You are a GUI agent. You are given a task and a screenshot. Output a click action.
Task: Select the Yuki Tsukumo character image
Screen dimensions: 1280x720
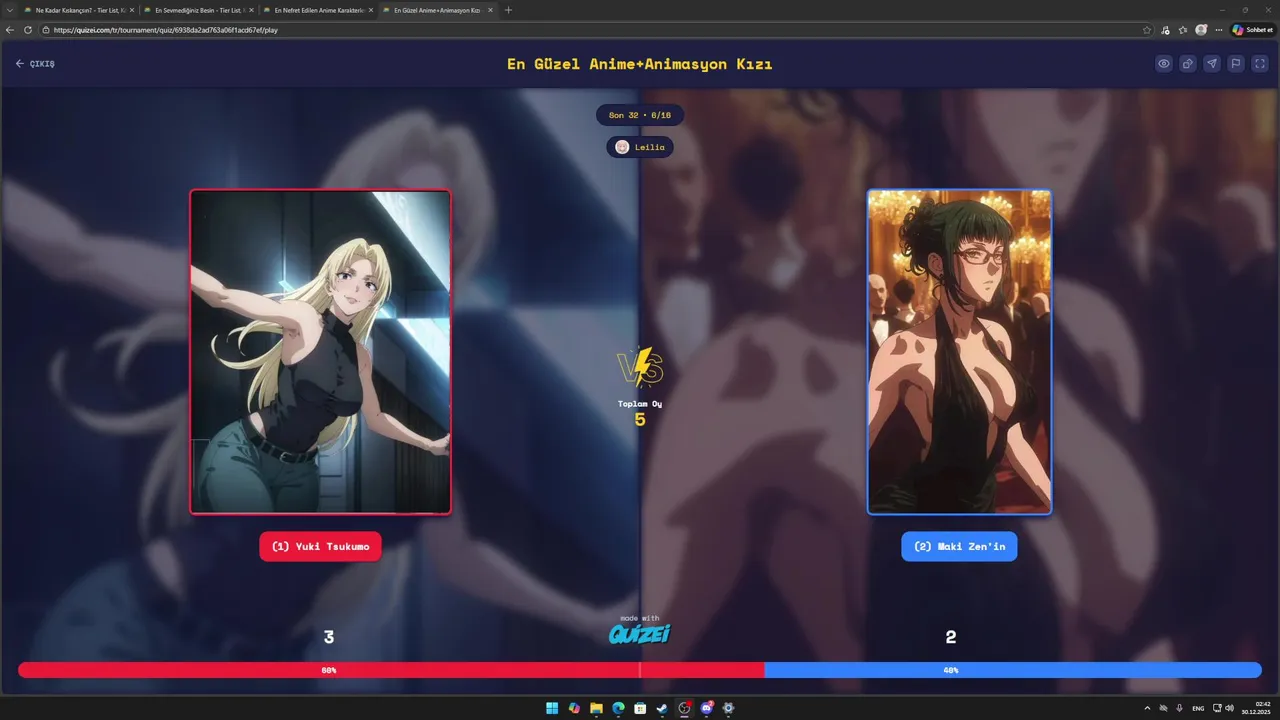(320, 352)
